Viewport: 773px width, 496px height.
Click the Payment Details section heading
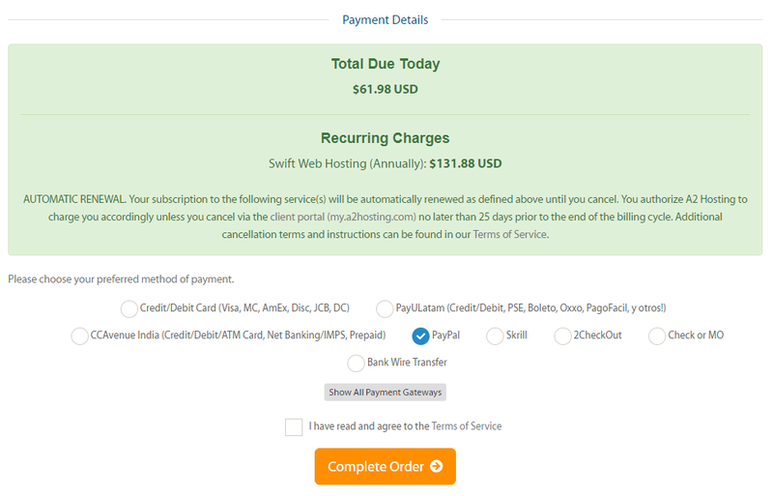click(x=385, y=20)
